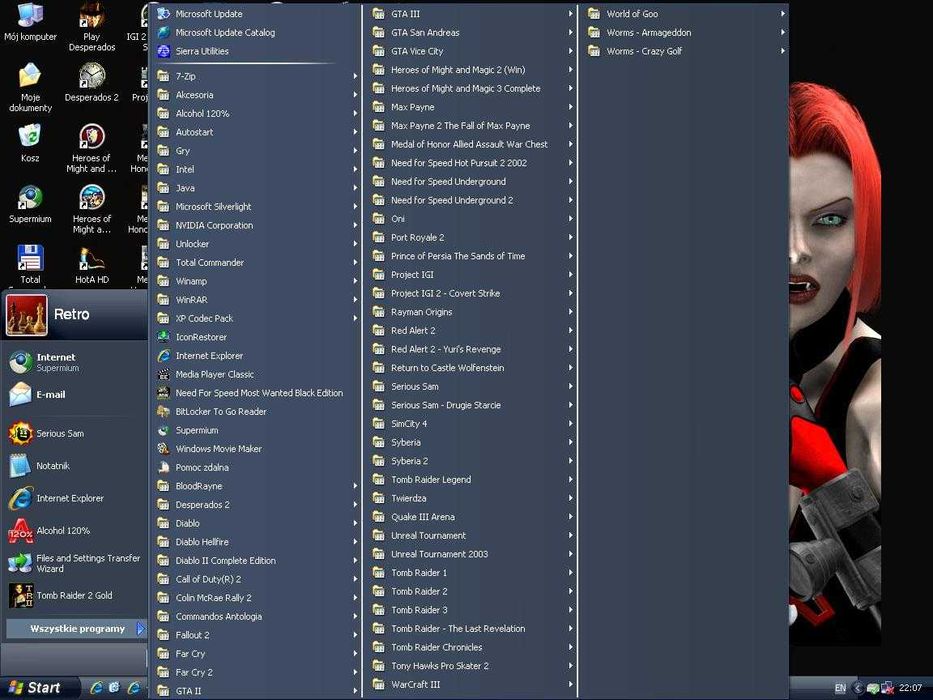Expand the BloodRayne folder
The height and width of the screenshot is (700, 933).
point(256,486)
